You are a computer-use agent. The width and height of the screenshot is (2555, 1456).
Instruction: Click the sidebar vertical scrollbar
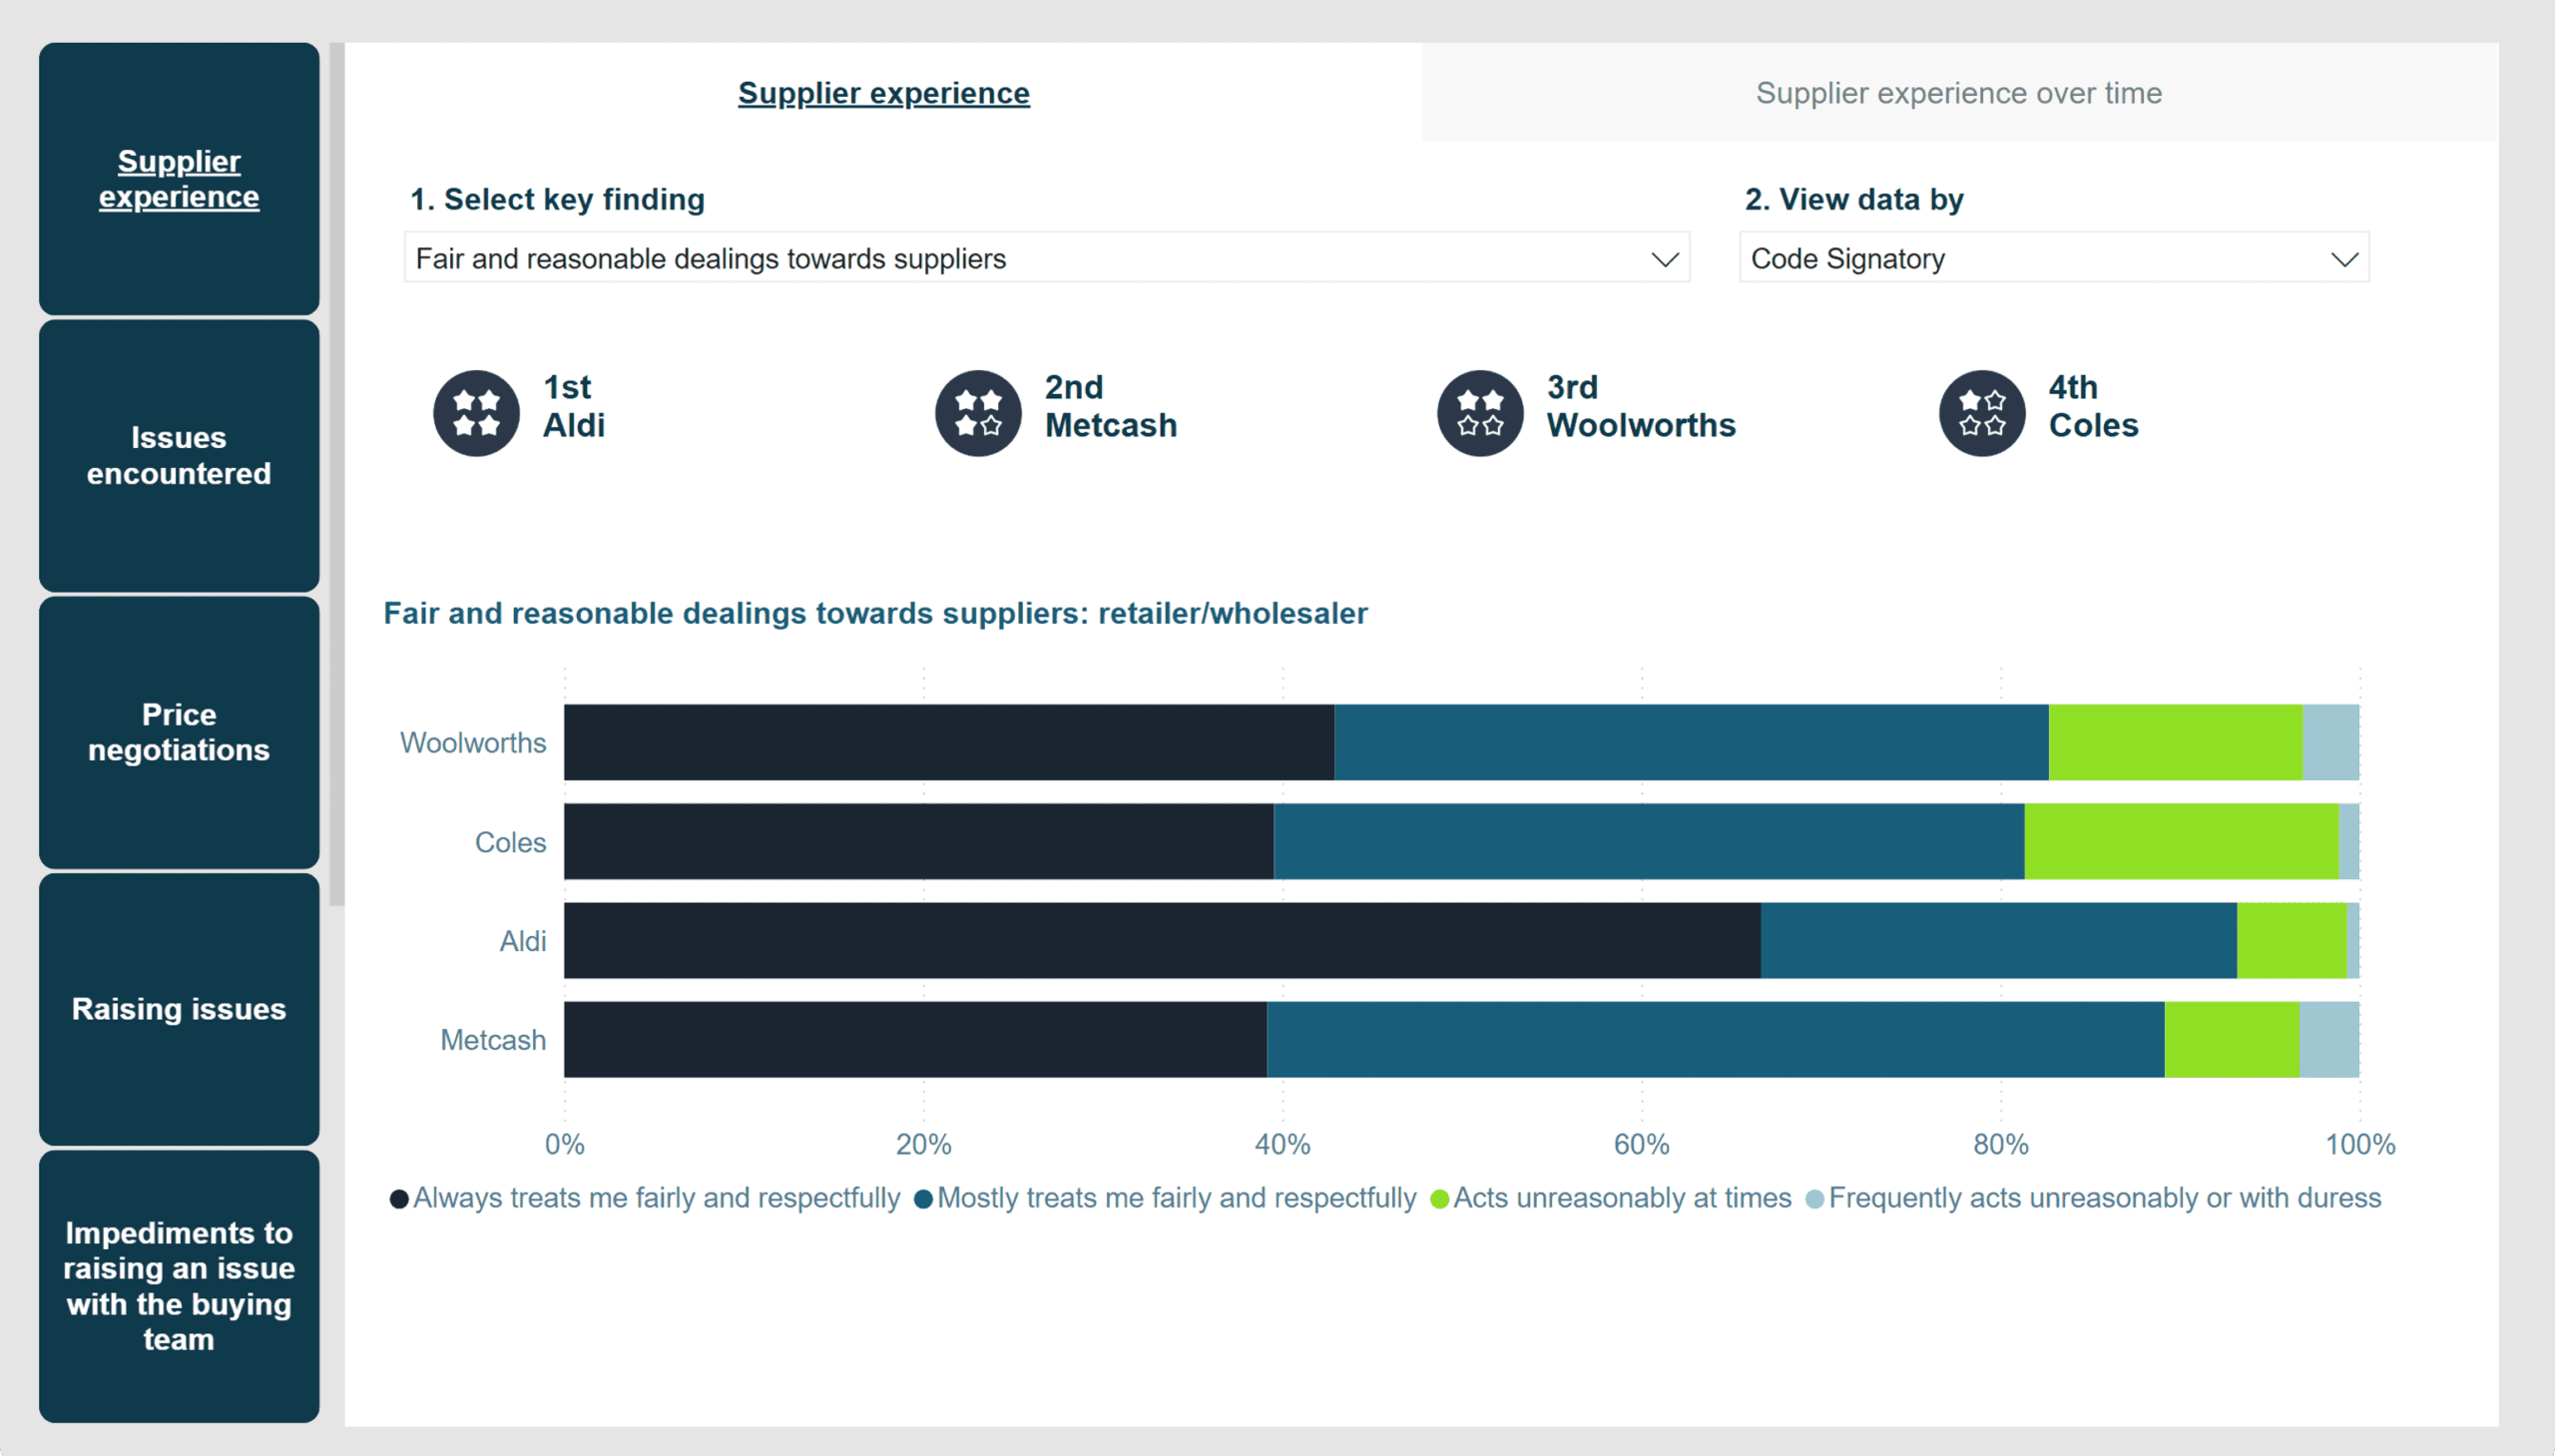337,475
